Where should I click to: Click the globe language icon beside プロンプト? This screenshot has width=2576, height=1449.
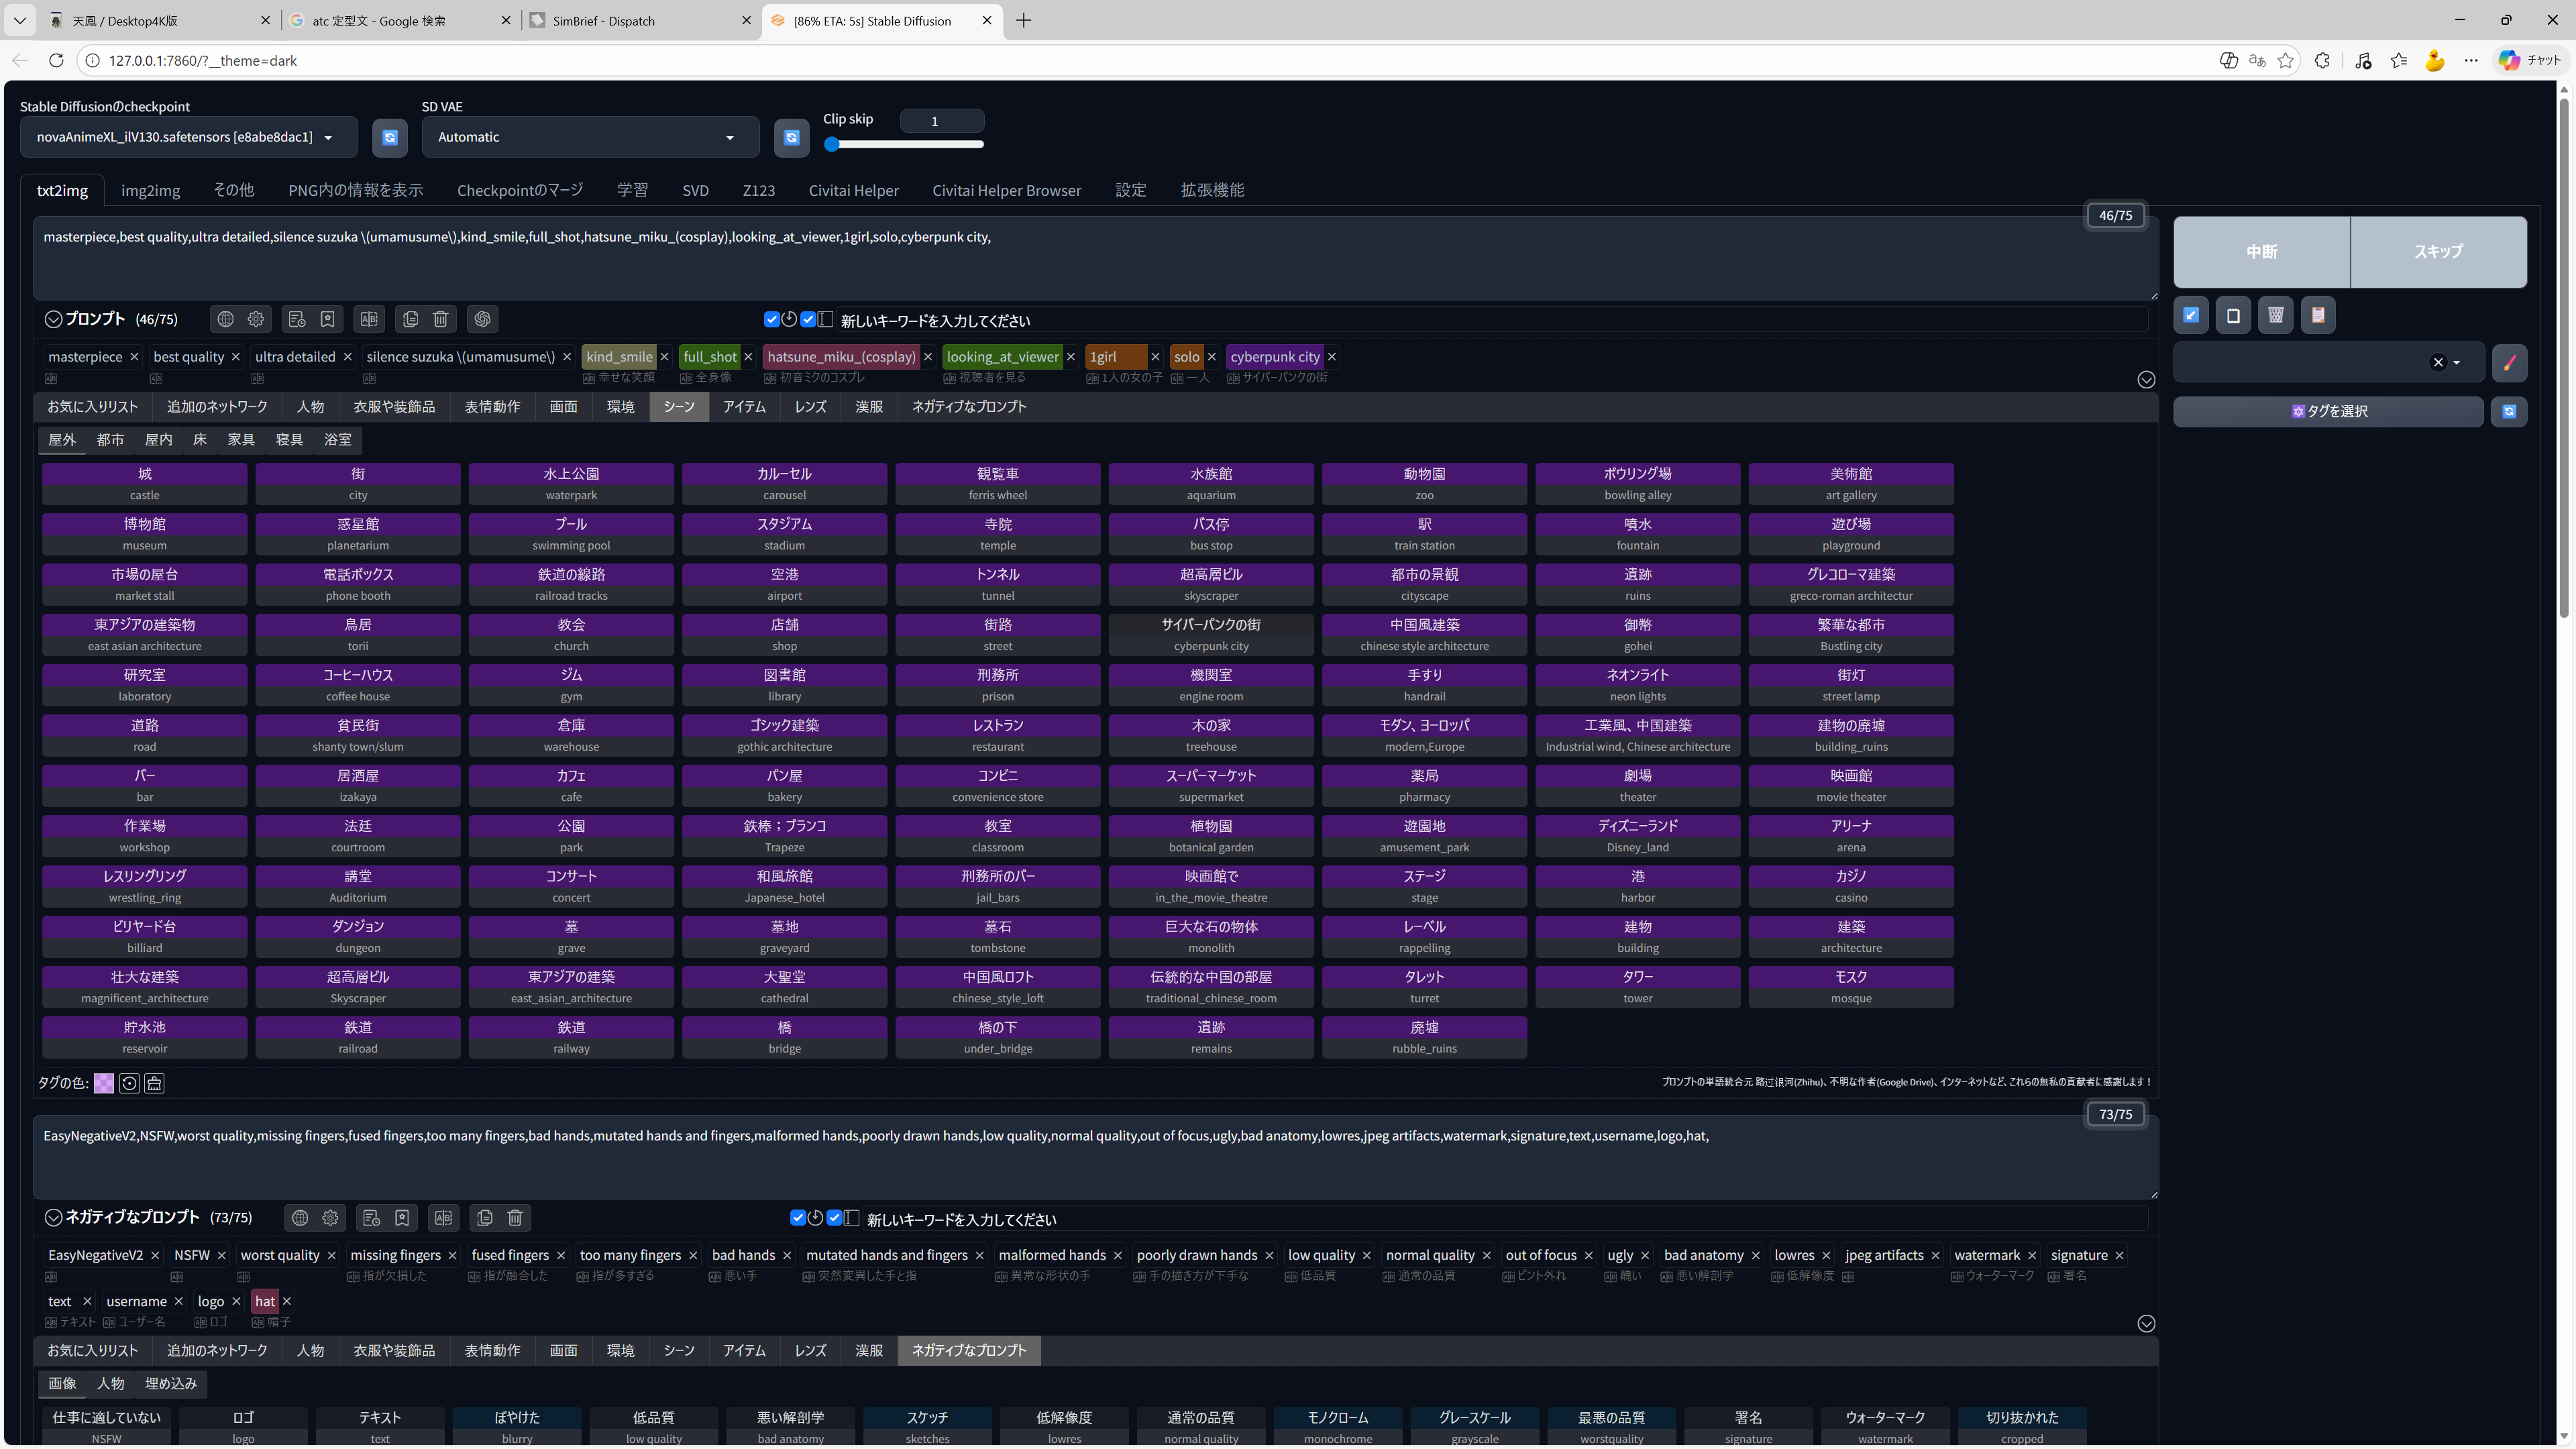coord(226,319)
